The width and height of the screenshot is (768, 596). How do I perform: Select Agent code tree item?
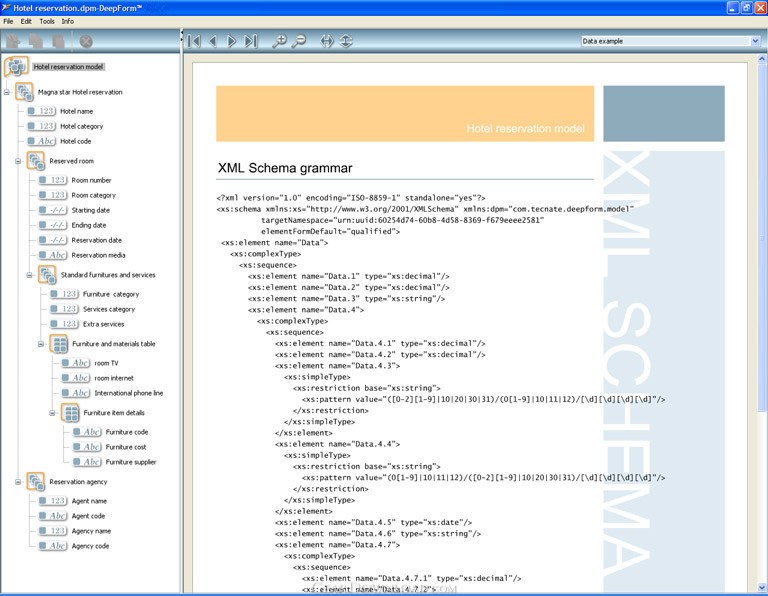(88, 516)
